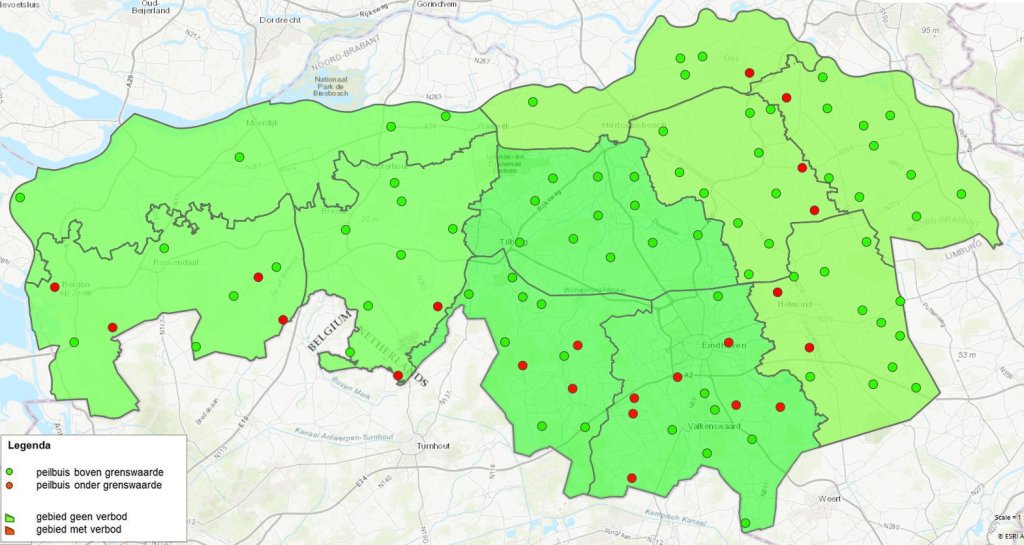
Task: Select the green marker on the far western edge
Action: click(x=19, y=198)
